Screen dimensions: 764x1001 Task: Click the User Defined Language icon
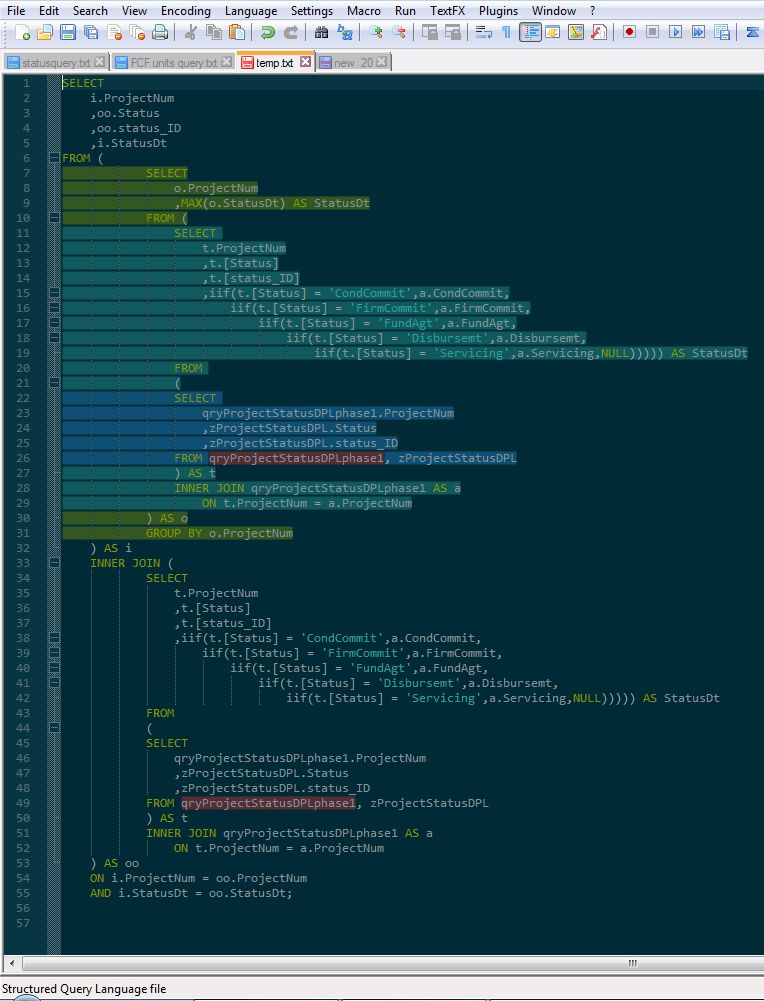553,32
